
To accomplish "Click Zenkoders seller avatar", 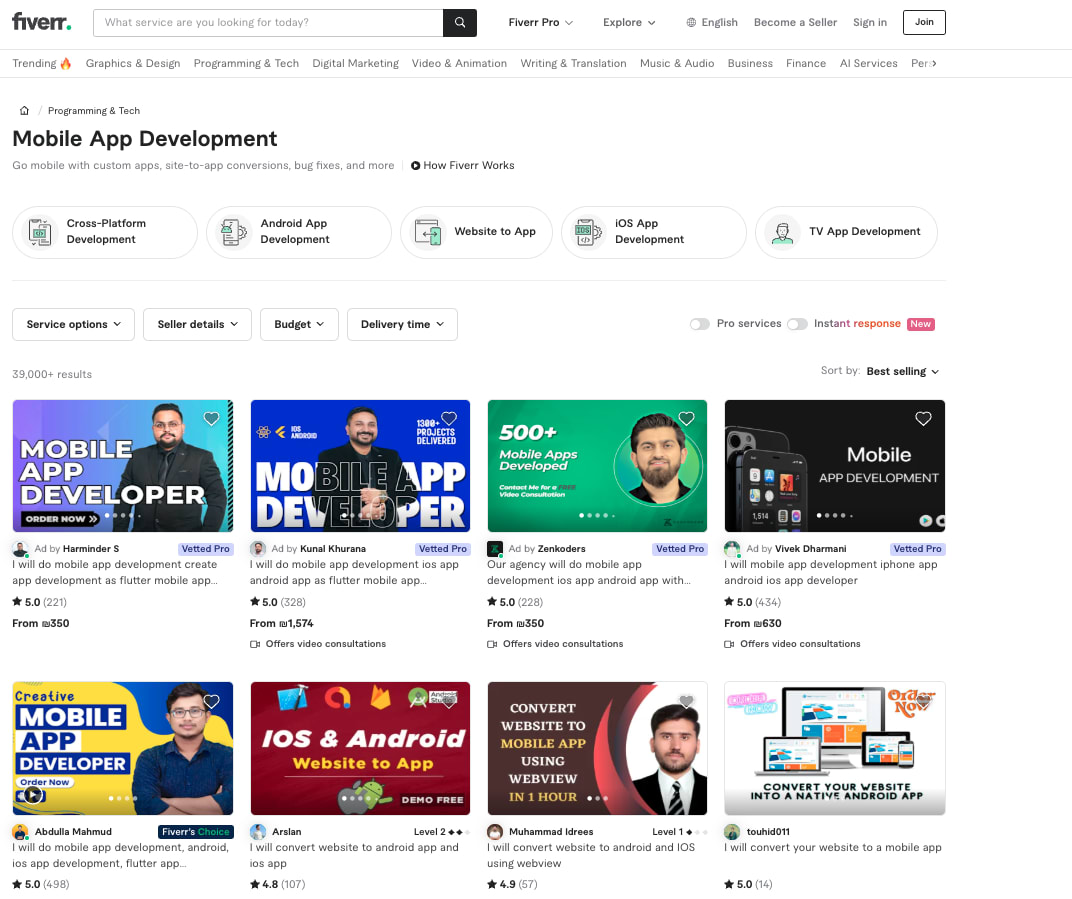I will (x=495, y=549).
